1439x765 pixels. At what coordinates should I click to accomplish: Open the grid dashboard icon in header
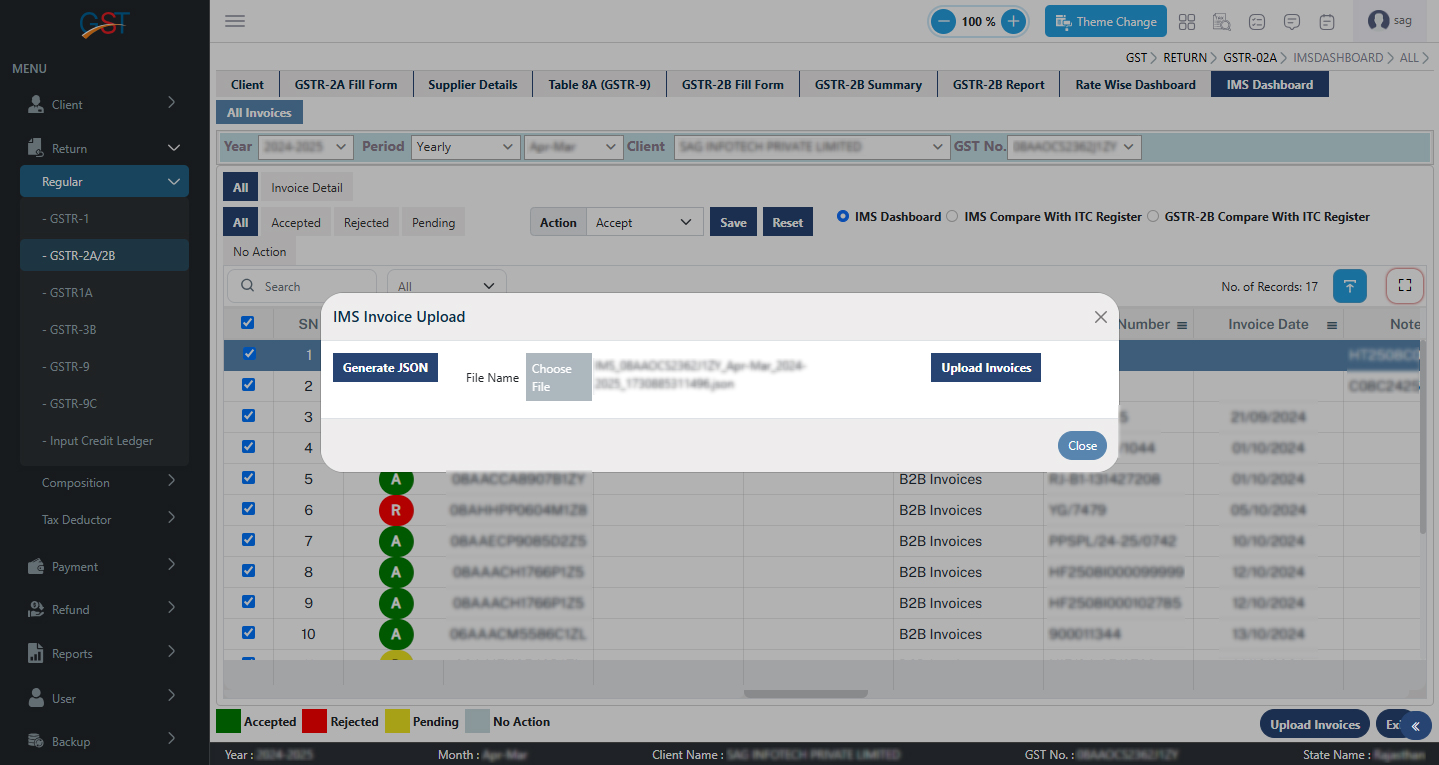click(1187, 21)
